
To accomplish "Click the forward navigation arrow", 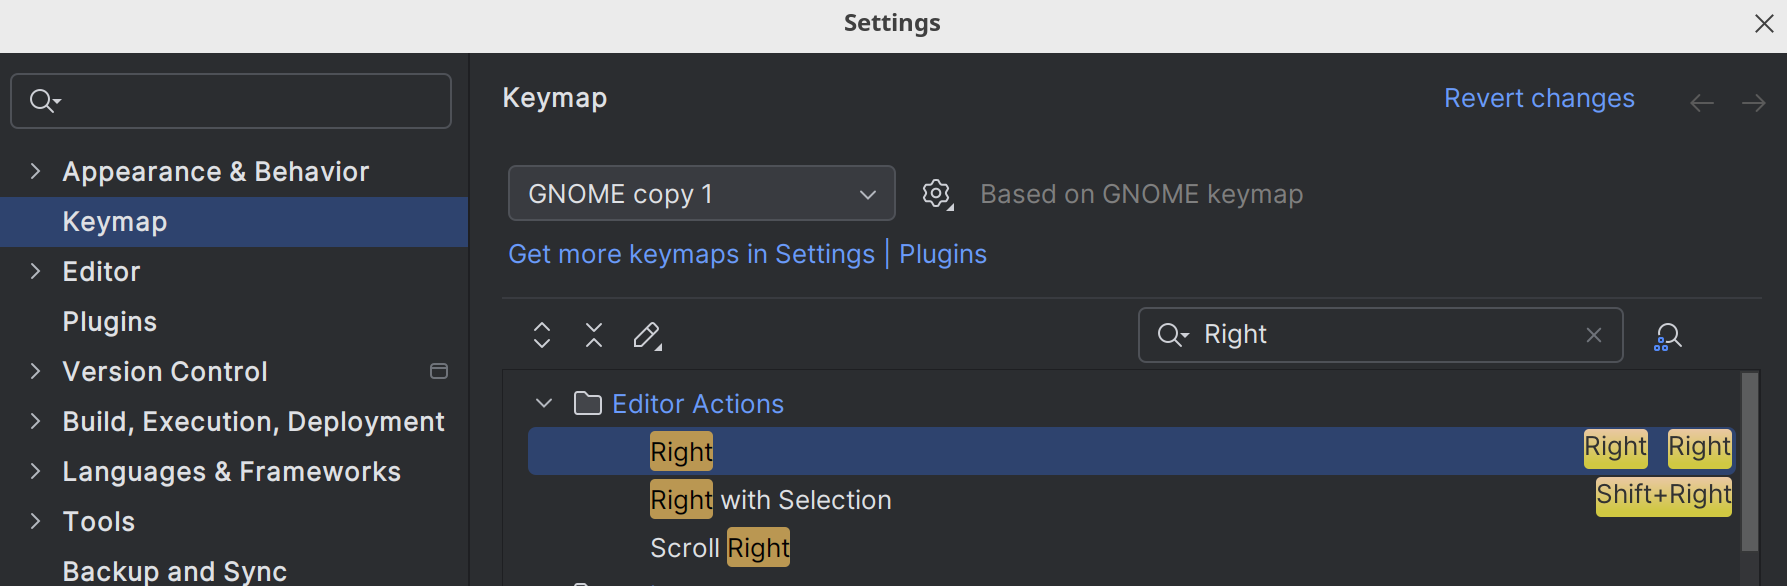I will (1753, 103).
